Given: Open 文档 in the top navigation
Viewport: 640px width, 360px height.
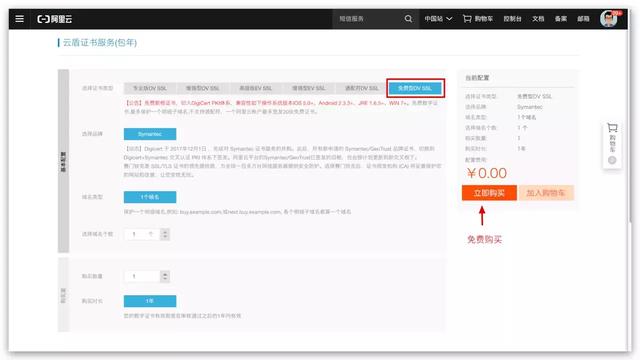Looking at the screenshot, I should tap(538, 19).
